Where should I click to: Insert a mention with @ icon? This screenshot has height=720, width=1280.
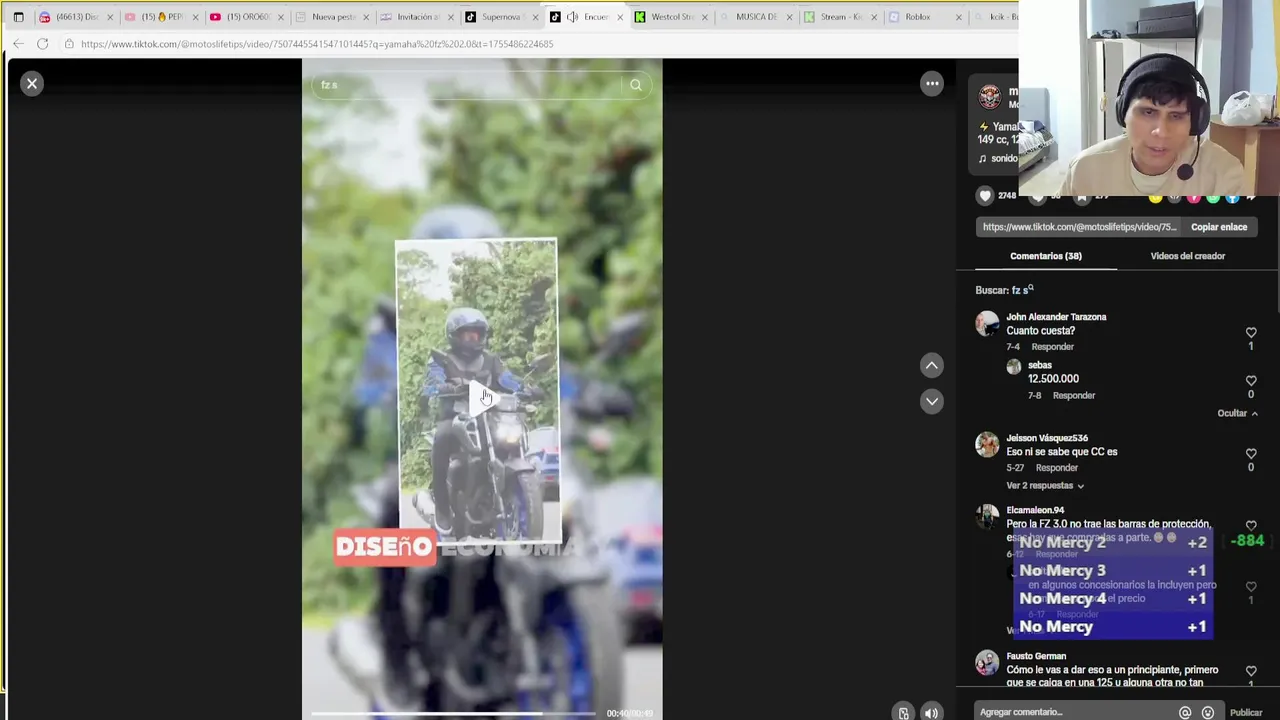click(1185, 713)
